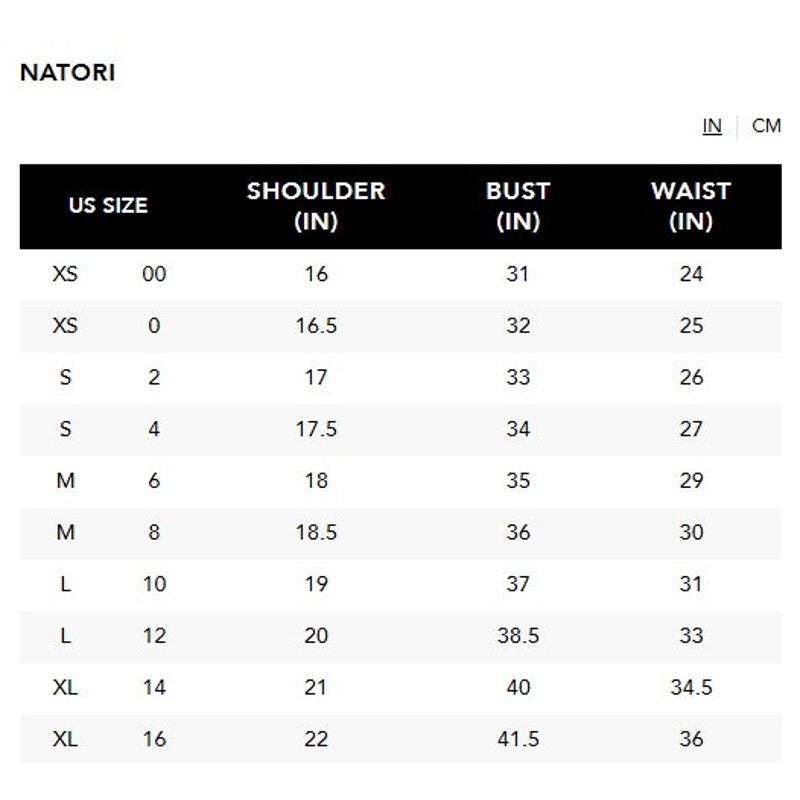
Task: Select the XS 00 size row
Action: coord(401,274)
